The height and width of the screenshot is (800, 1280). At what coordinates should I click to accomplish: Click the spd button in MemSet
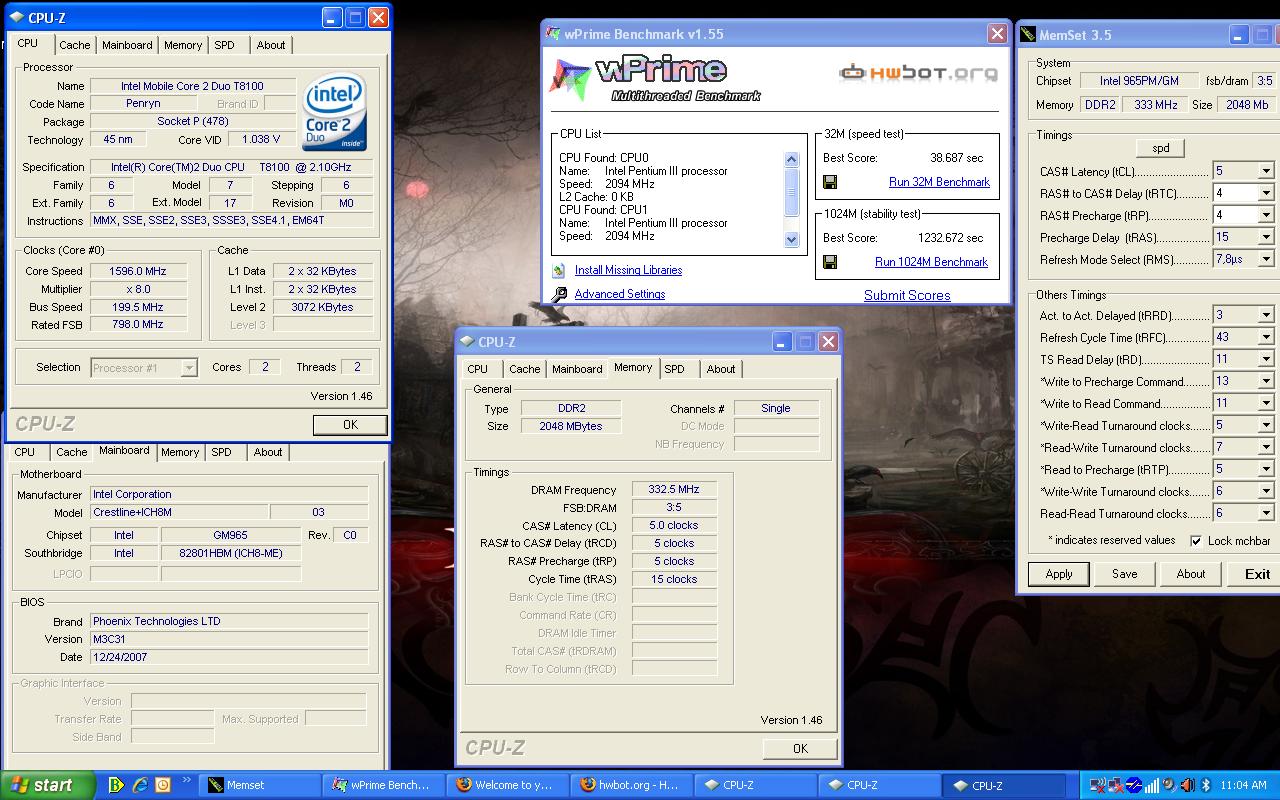click(x=1161, y=148)
